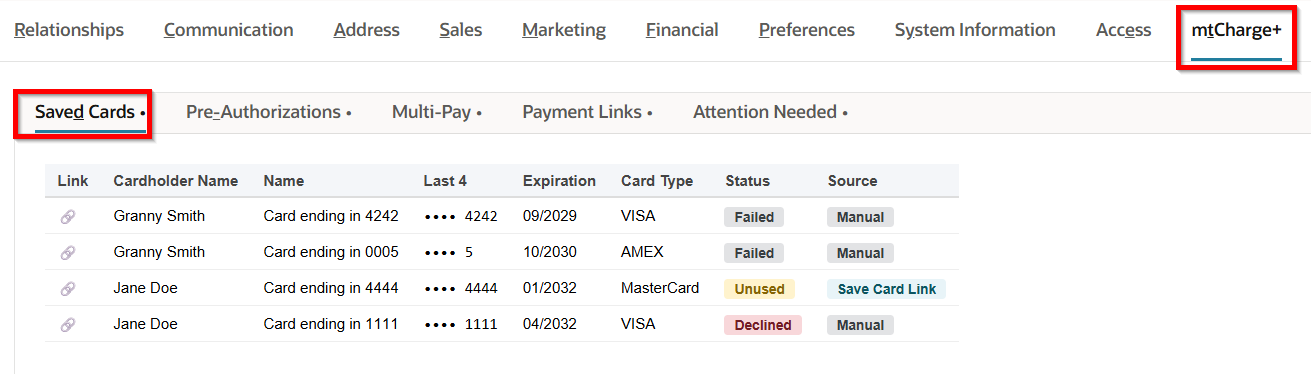Viewport: 1311px width, 374px height.
Task: Go to the Payment Links subtab
Action: (587, 112)
